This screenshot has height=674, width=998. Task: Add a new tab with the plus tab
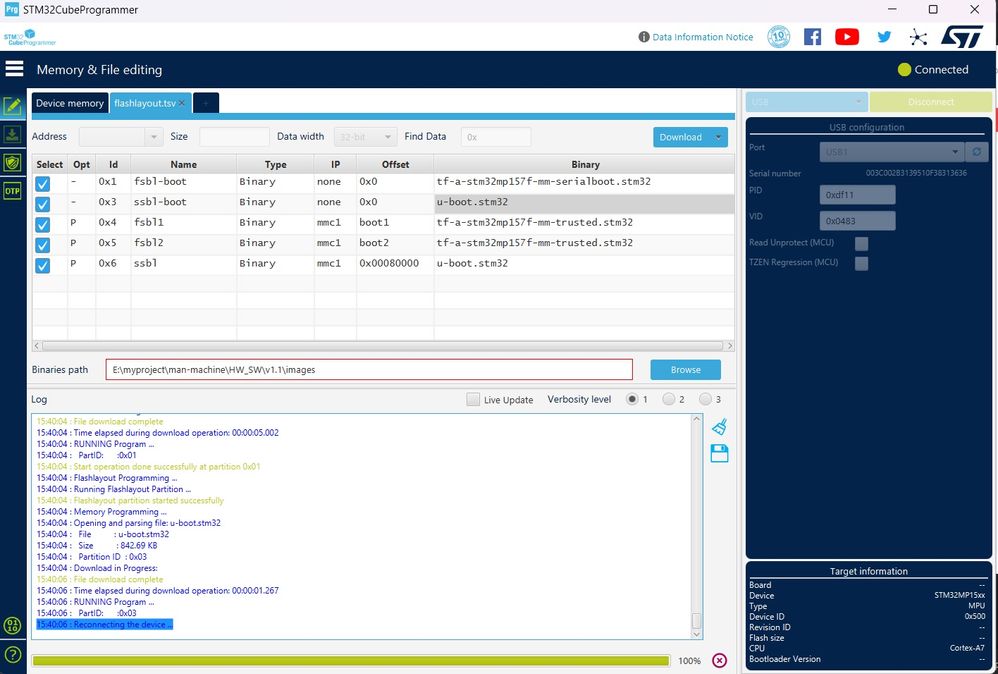point(206,103)
